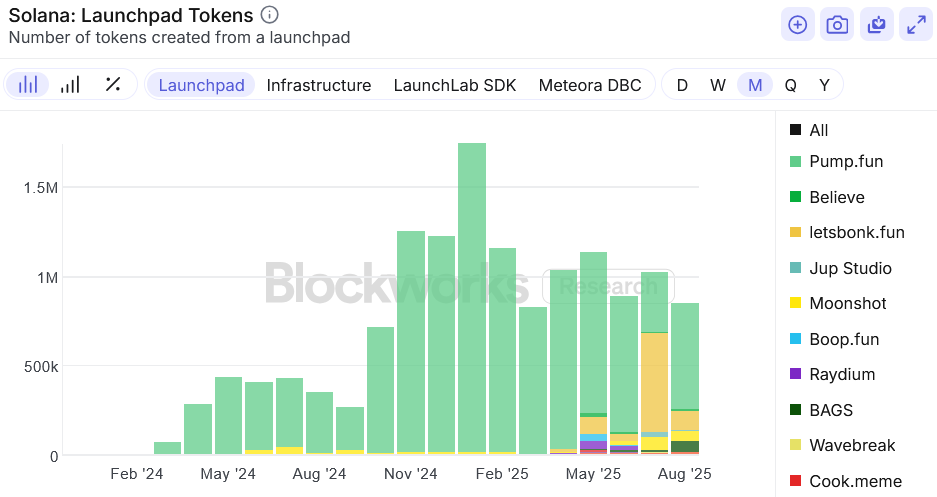Screen dimensions: 937x497
Task: Toggle Boop.fun series in legend
Action: tap(834, 339)
